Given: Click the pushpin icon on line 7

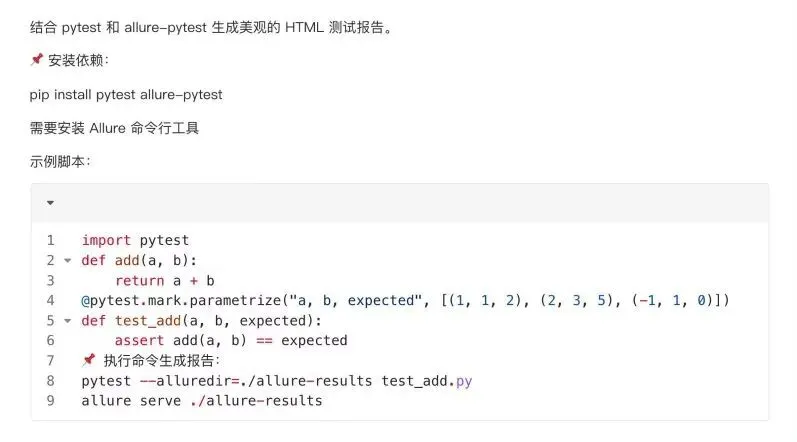Looking at the screenshot, I should pyautogui.click(x=89, y=360).
